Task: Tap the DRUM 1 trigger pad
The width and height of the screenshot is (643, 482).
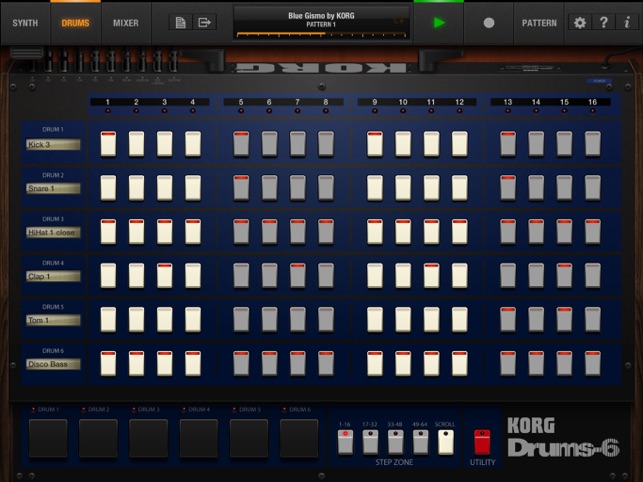Action: 48,438
